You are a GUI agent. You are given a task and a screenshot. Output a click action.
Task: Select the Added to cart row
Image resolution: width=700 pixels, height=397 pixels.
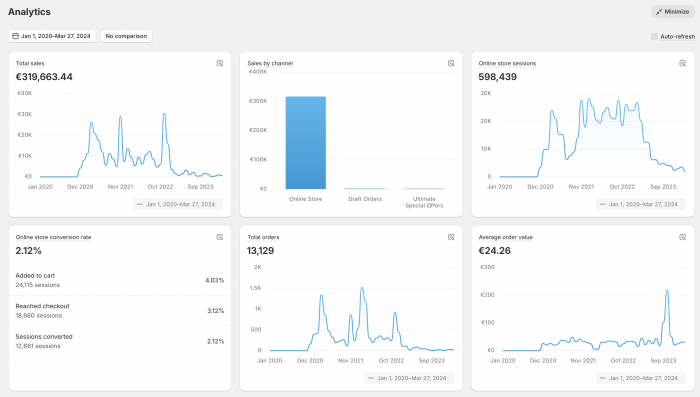(120, 280)
